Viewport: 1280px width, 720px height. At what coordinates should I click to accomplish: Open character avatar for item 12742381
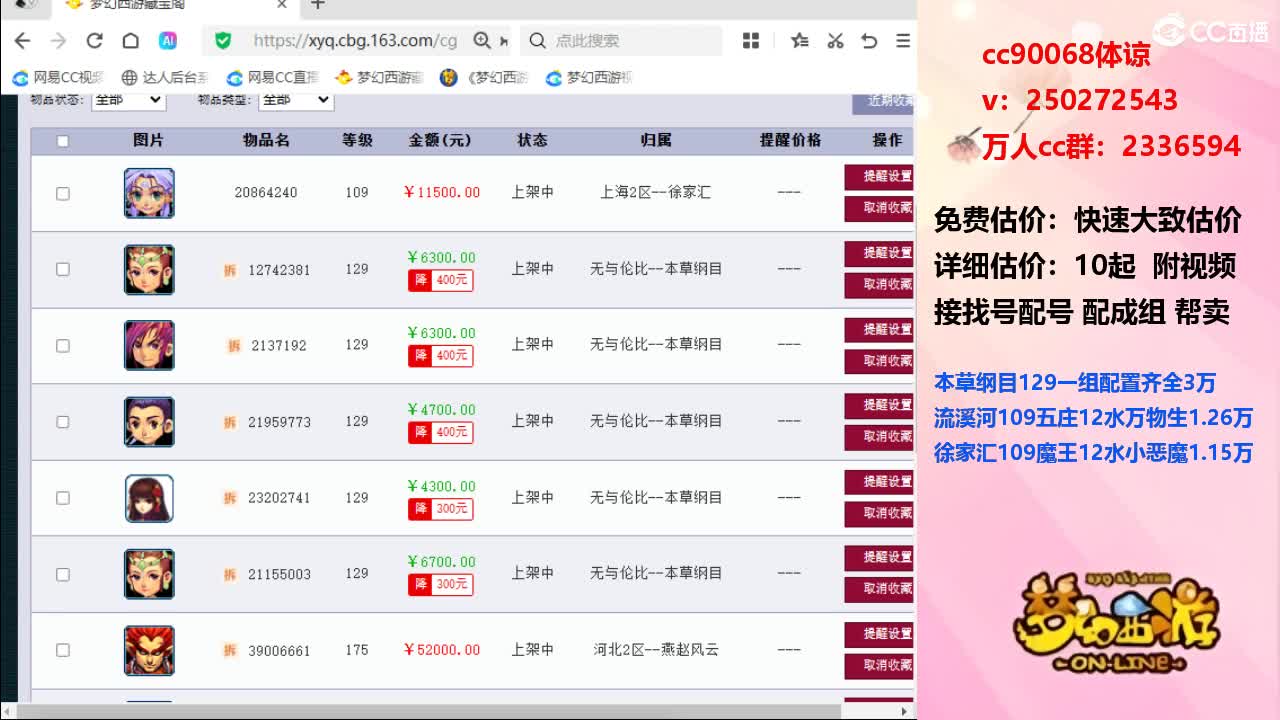(149, 269)
